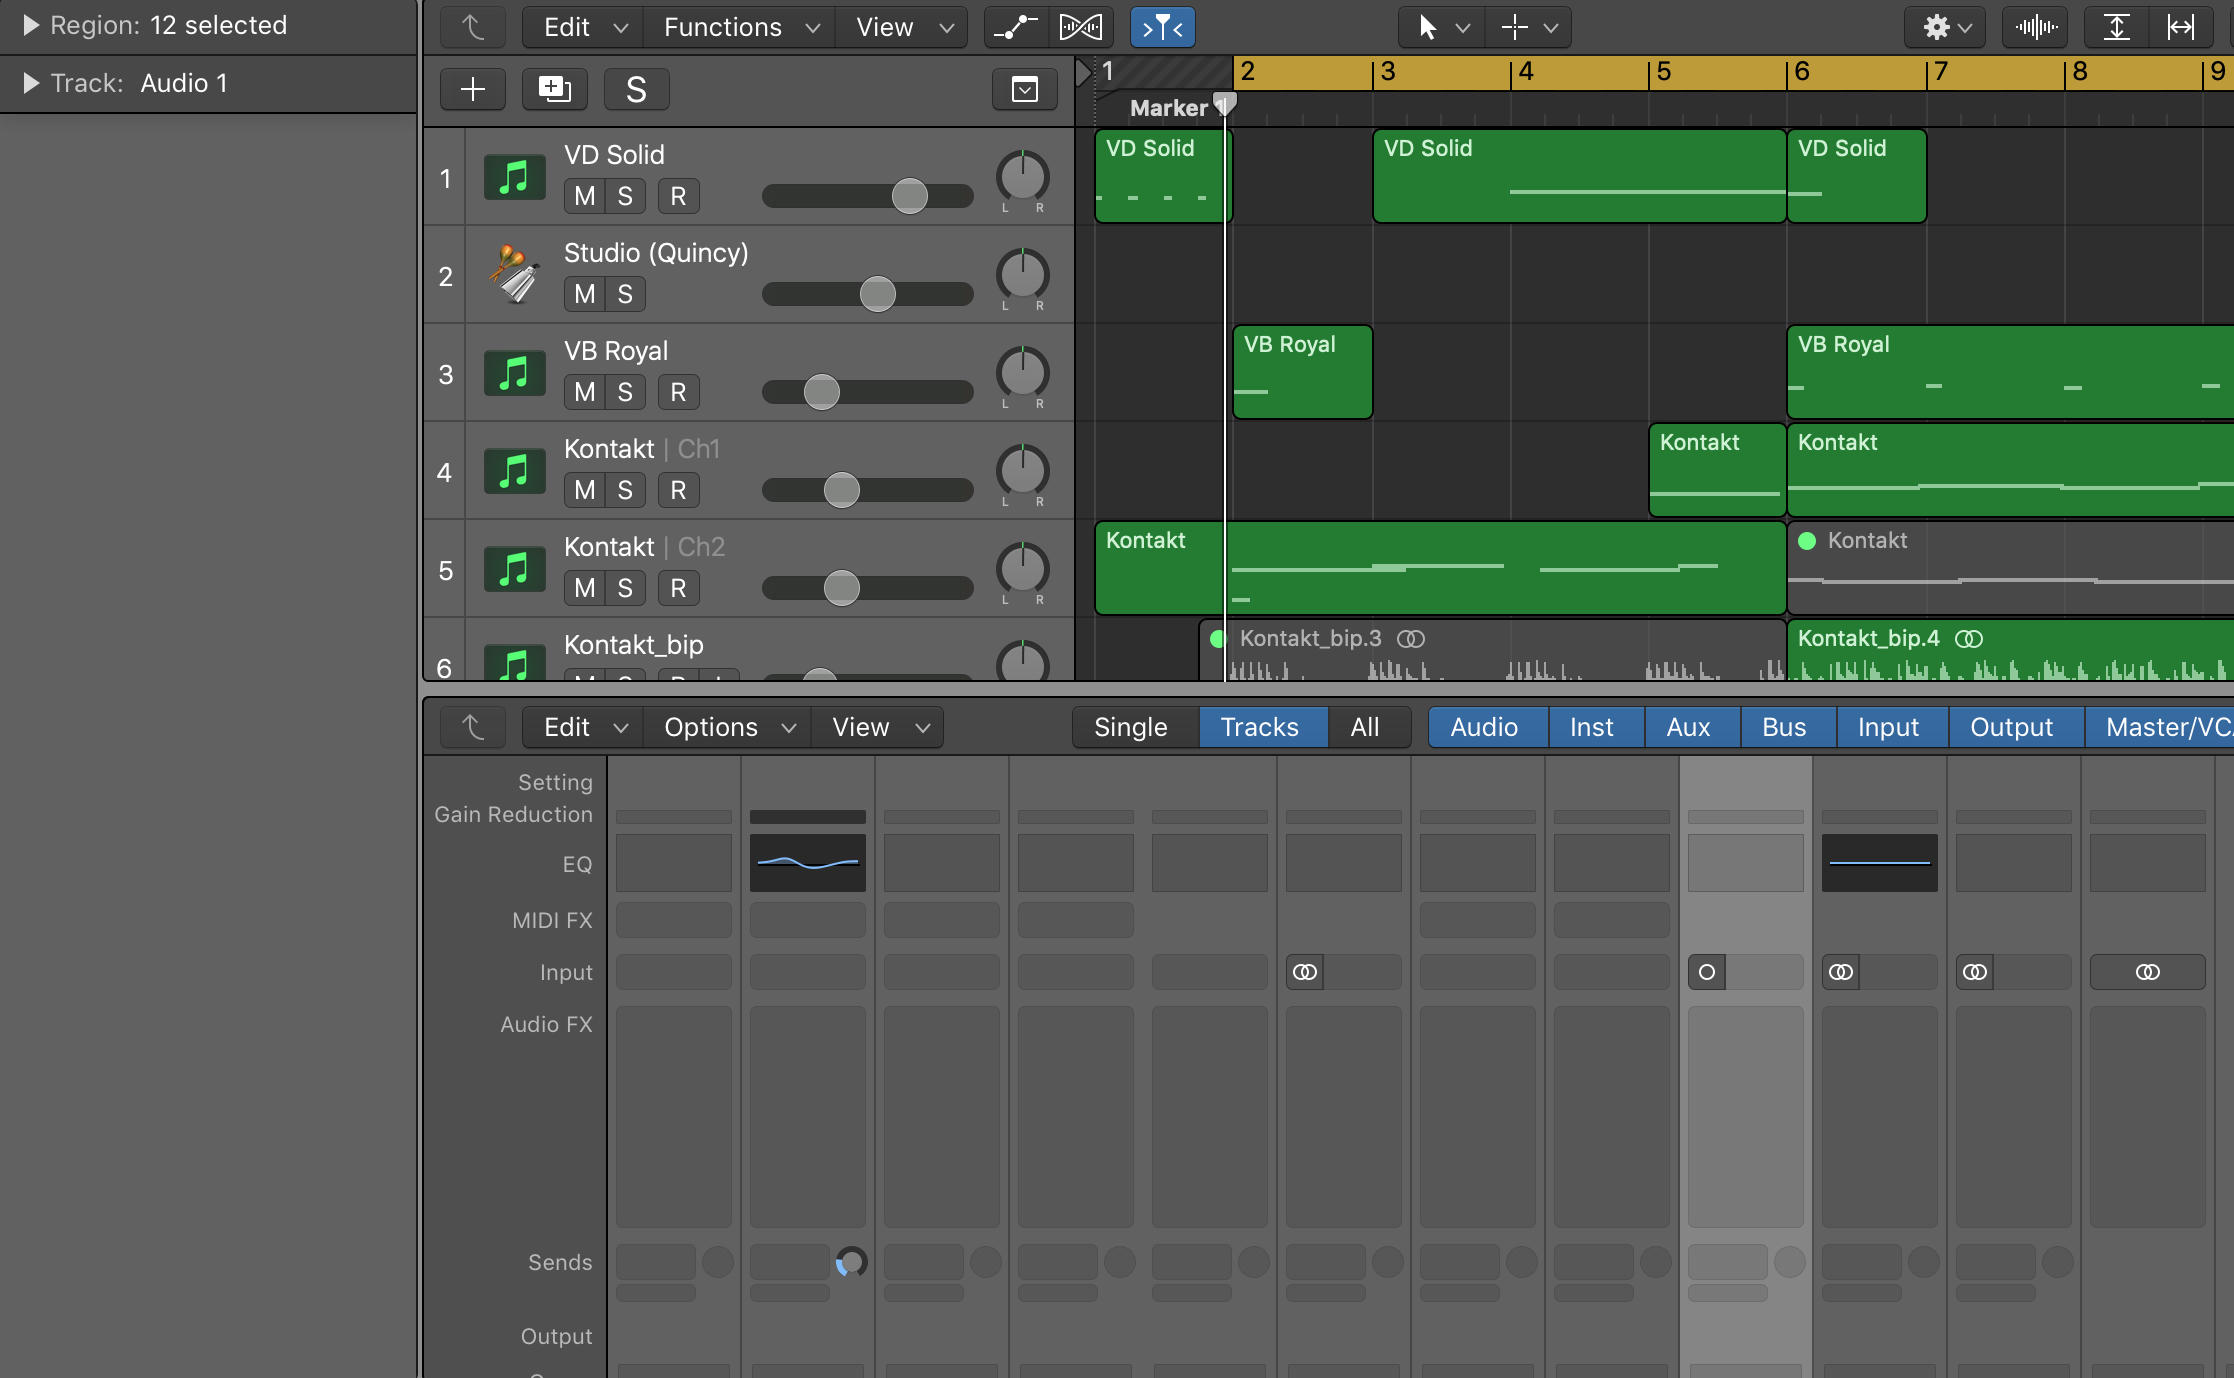Toggle the Aux channel filter button
Image resolution: width=2234 pixels, height=1378 pixels.
click(1688, 727)
